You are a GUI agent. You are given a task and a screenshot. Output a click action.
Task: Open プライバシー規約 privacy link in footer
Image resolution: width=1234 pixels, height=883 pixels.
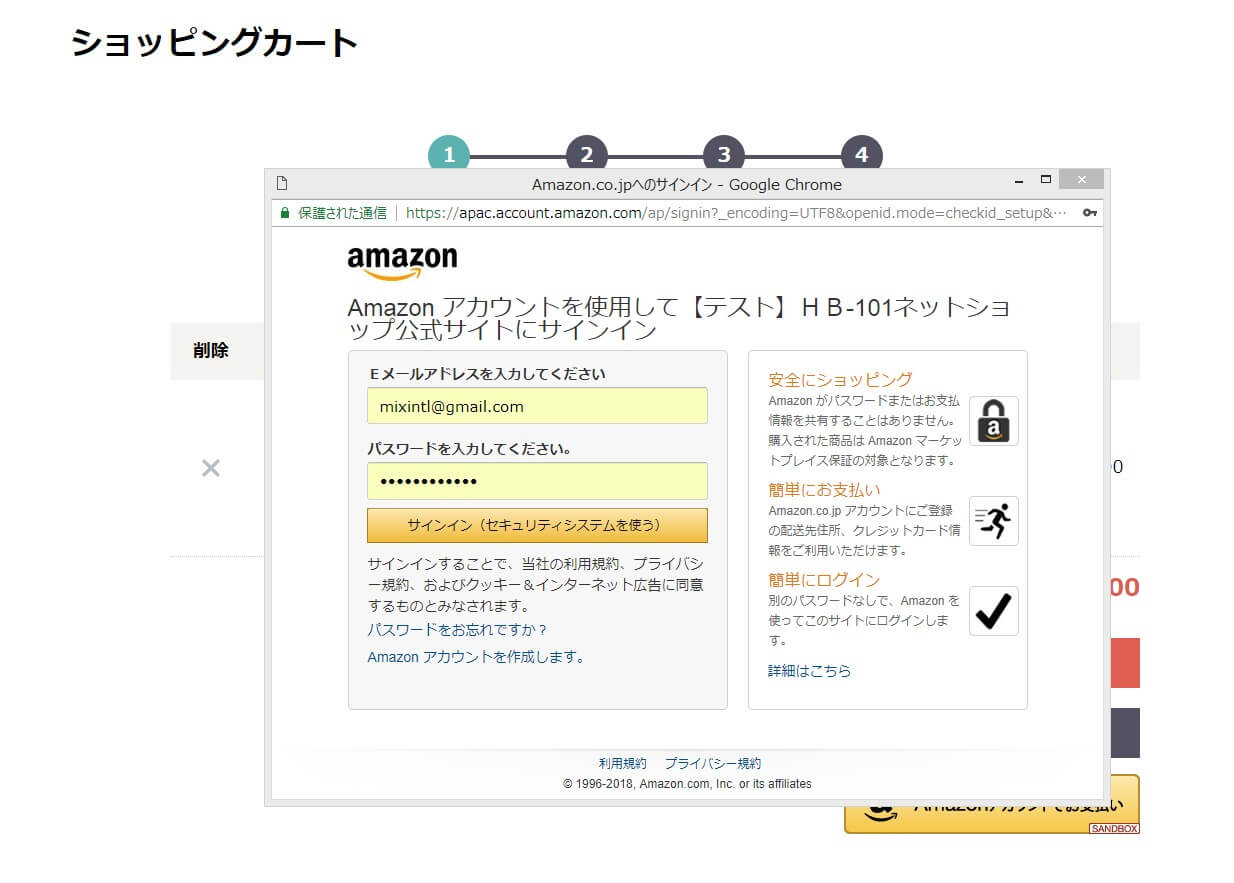pos(713,763)
